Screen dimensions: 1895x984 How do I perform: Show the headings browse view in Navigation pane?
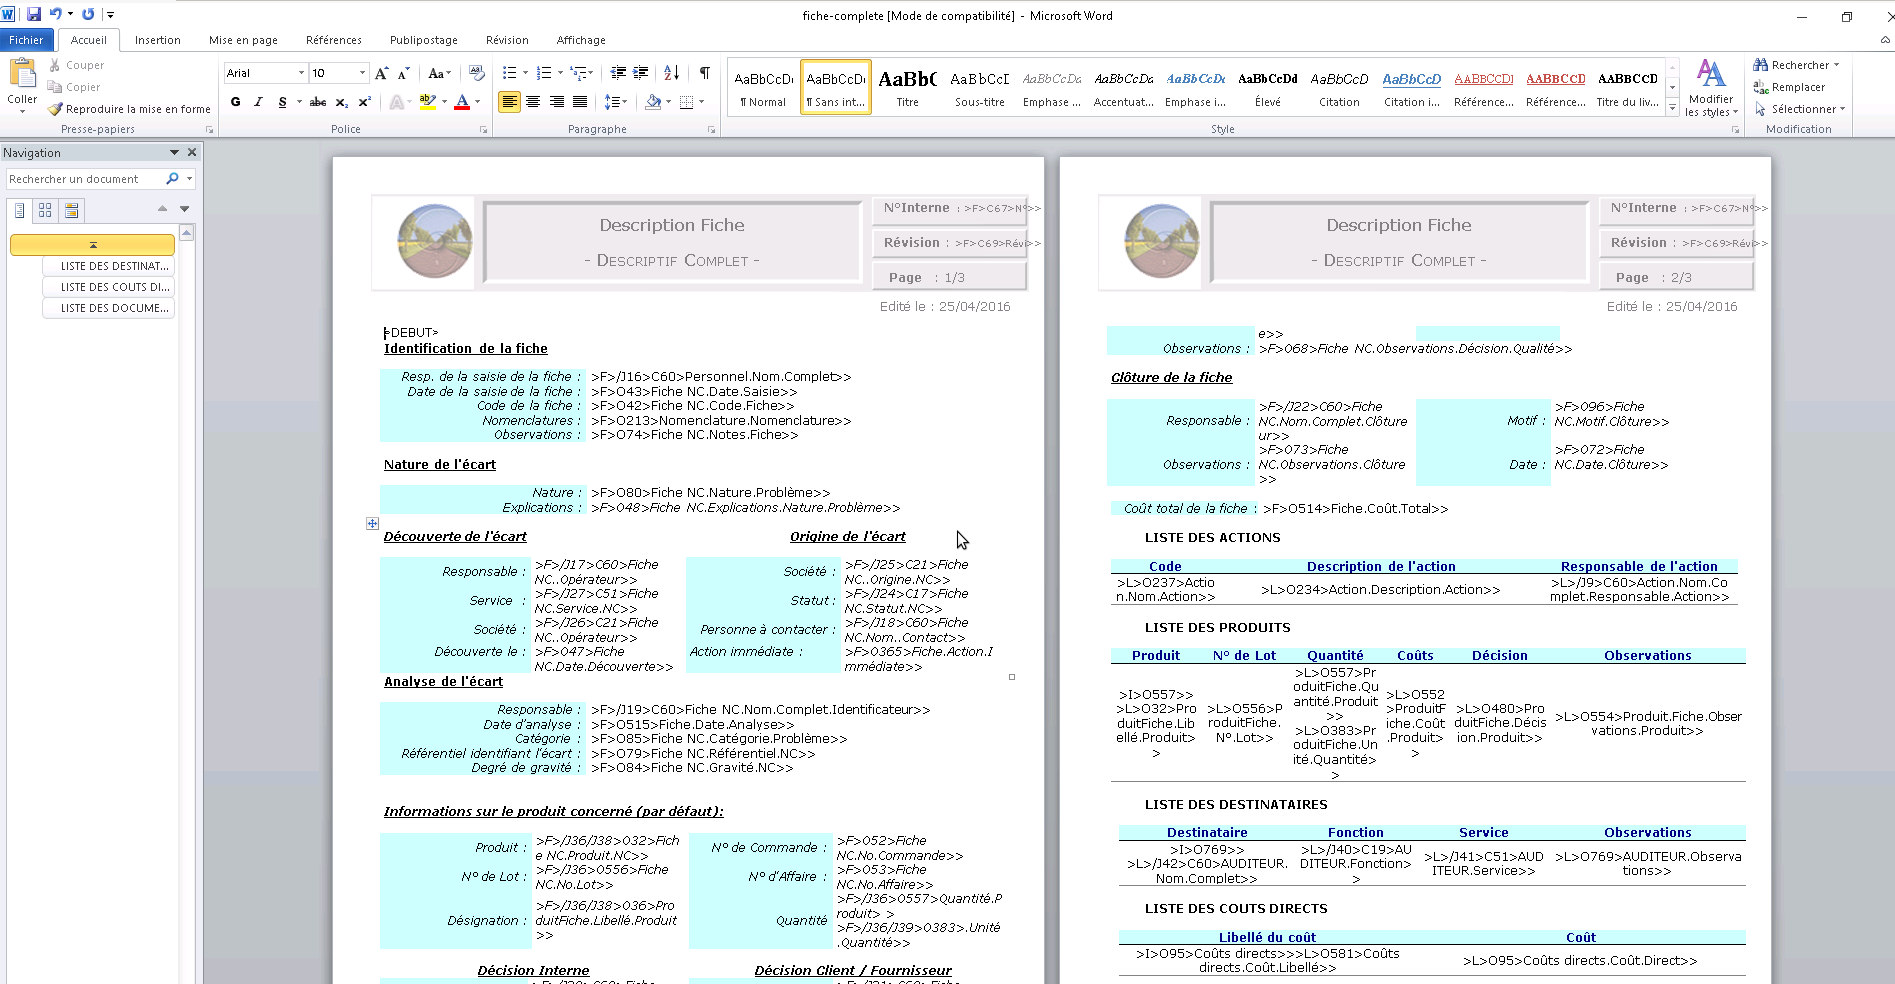(19, 210)
